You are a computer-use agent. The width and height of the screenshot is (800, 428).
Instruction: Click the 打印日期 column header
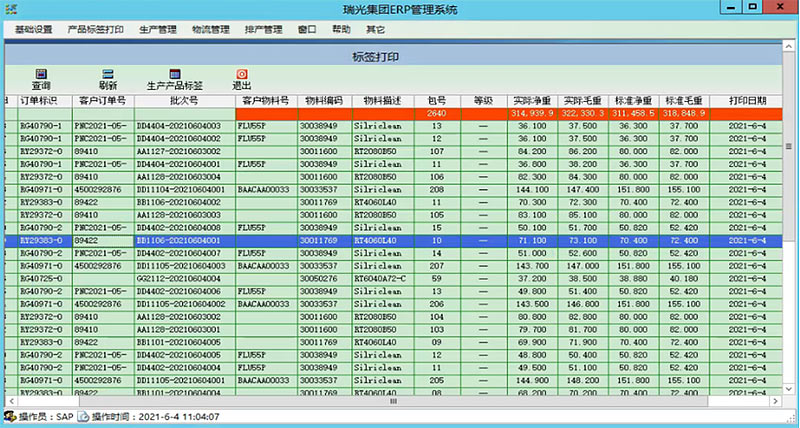(748, 101)
